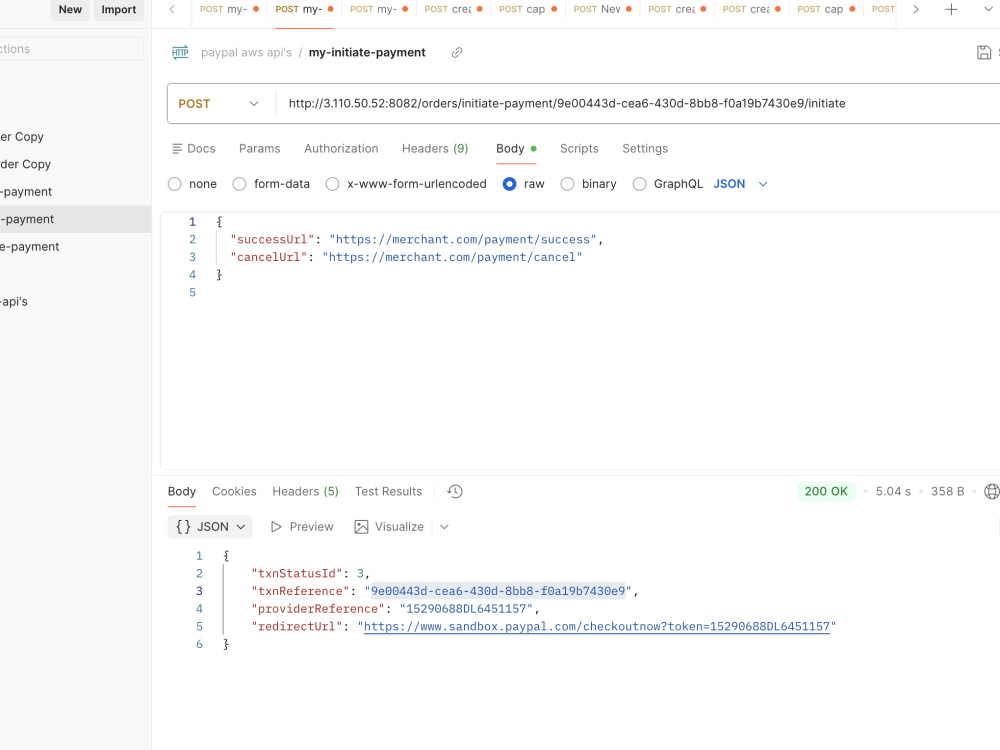Select the GraphQL body type
The height and width of the screenshot is (750, 1000).
pos(639,184)
